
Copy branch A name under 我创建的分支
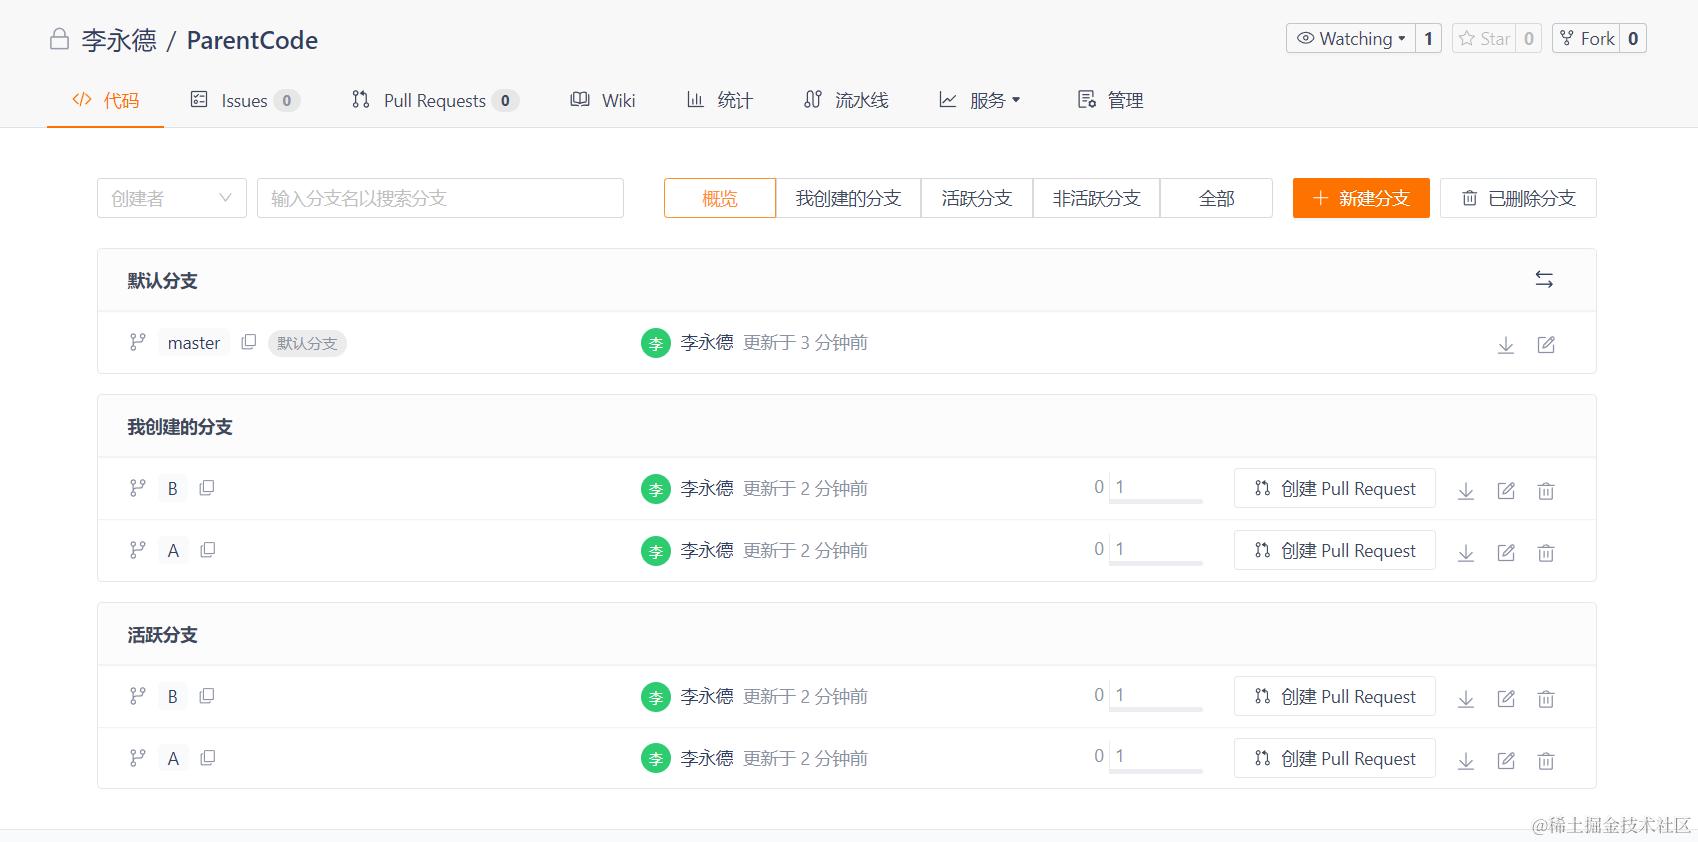[x=208, y=550]
